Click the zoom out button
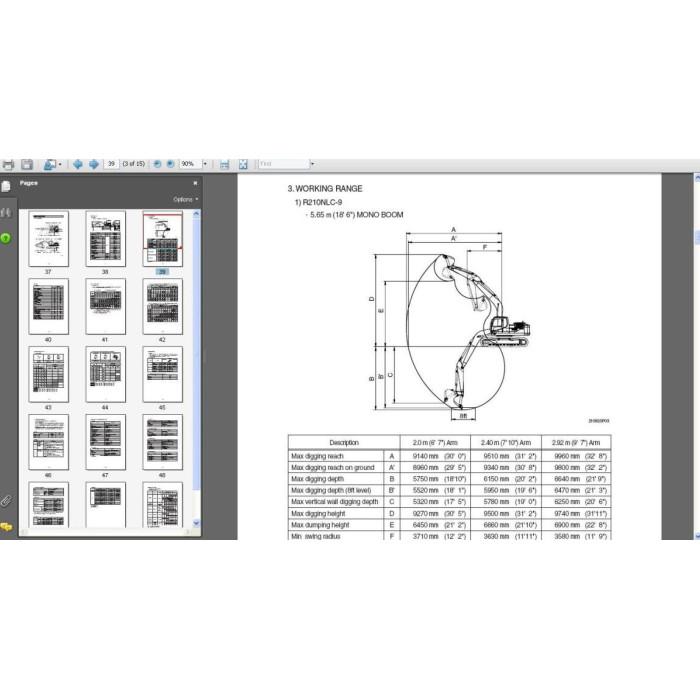Viewport: 700px width, 700px height. point(157,164)
